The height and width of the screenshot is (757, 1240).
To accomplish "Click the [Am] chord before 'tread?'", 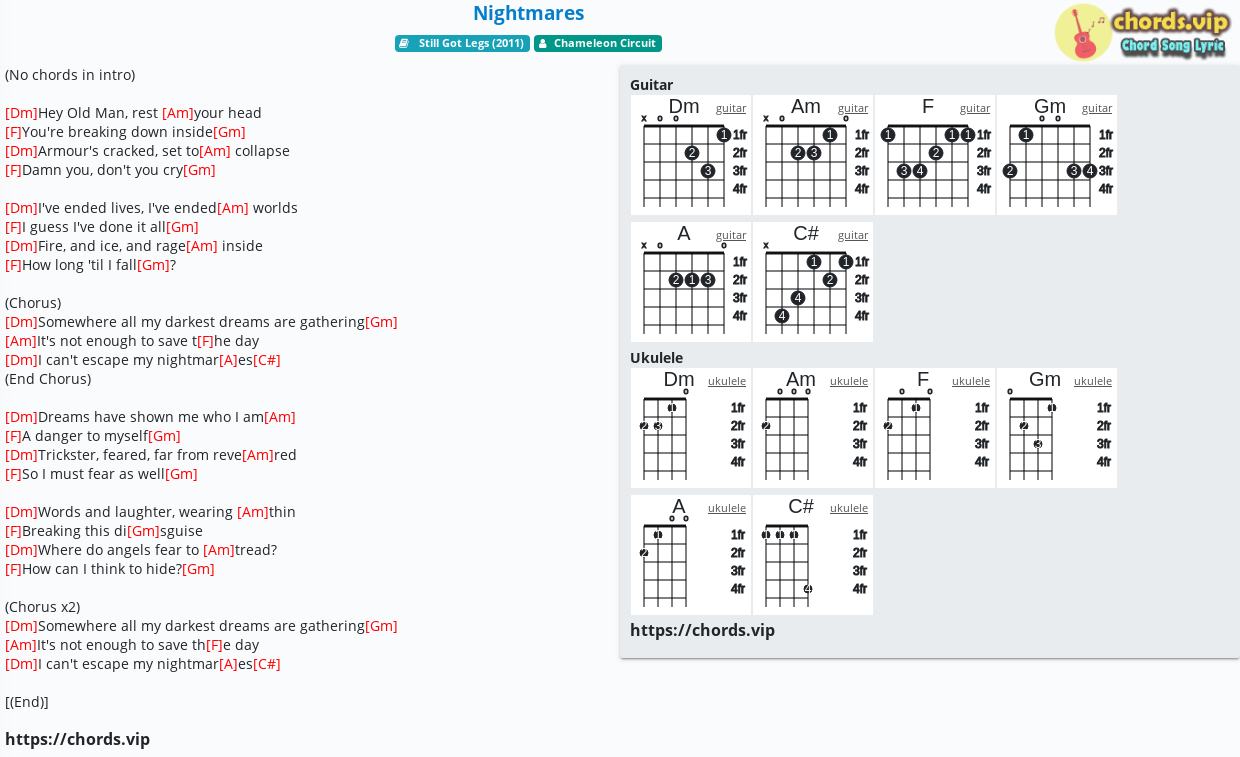I will point(219,550).
